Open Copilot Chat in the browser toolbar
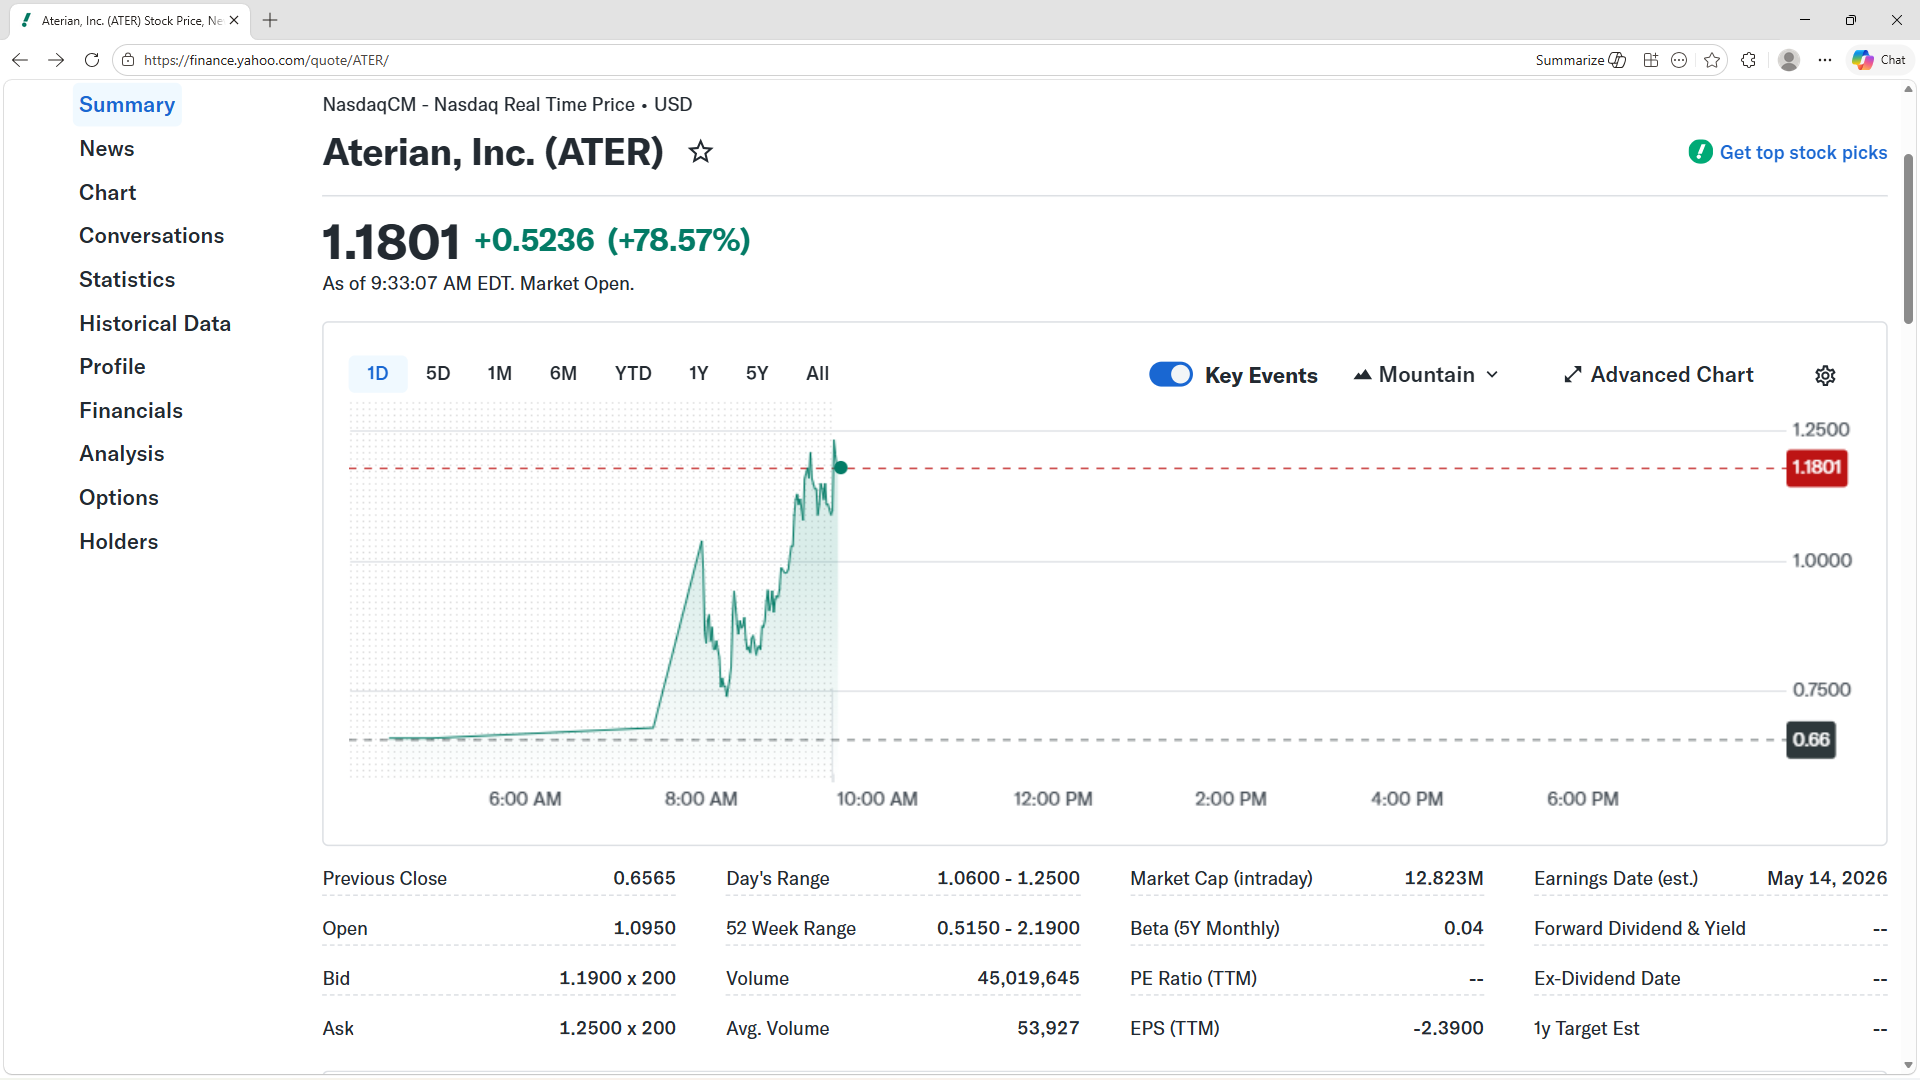This screenshot has height=1080, width=1920. (x=1877, y=60)
